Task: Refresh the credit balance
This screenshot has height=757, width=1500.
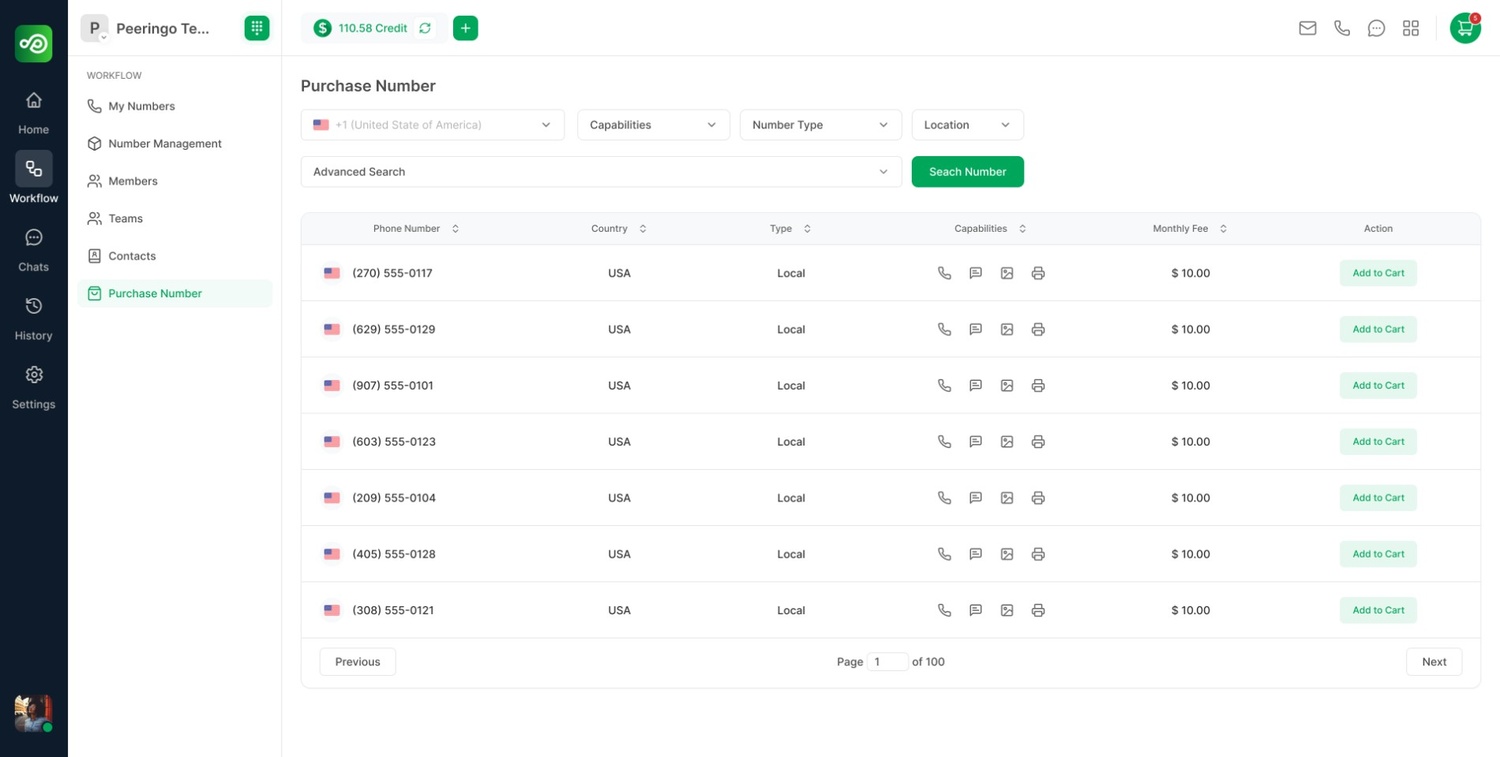Action: pos(425,28)
